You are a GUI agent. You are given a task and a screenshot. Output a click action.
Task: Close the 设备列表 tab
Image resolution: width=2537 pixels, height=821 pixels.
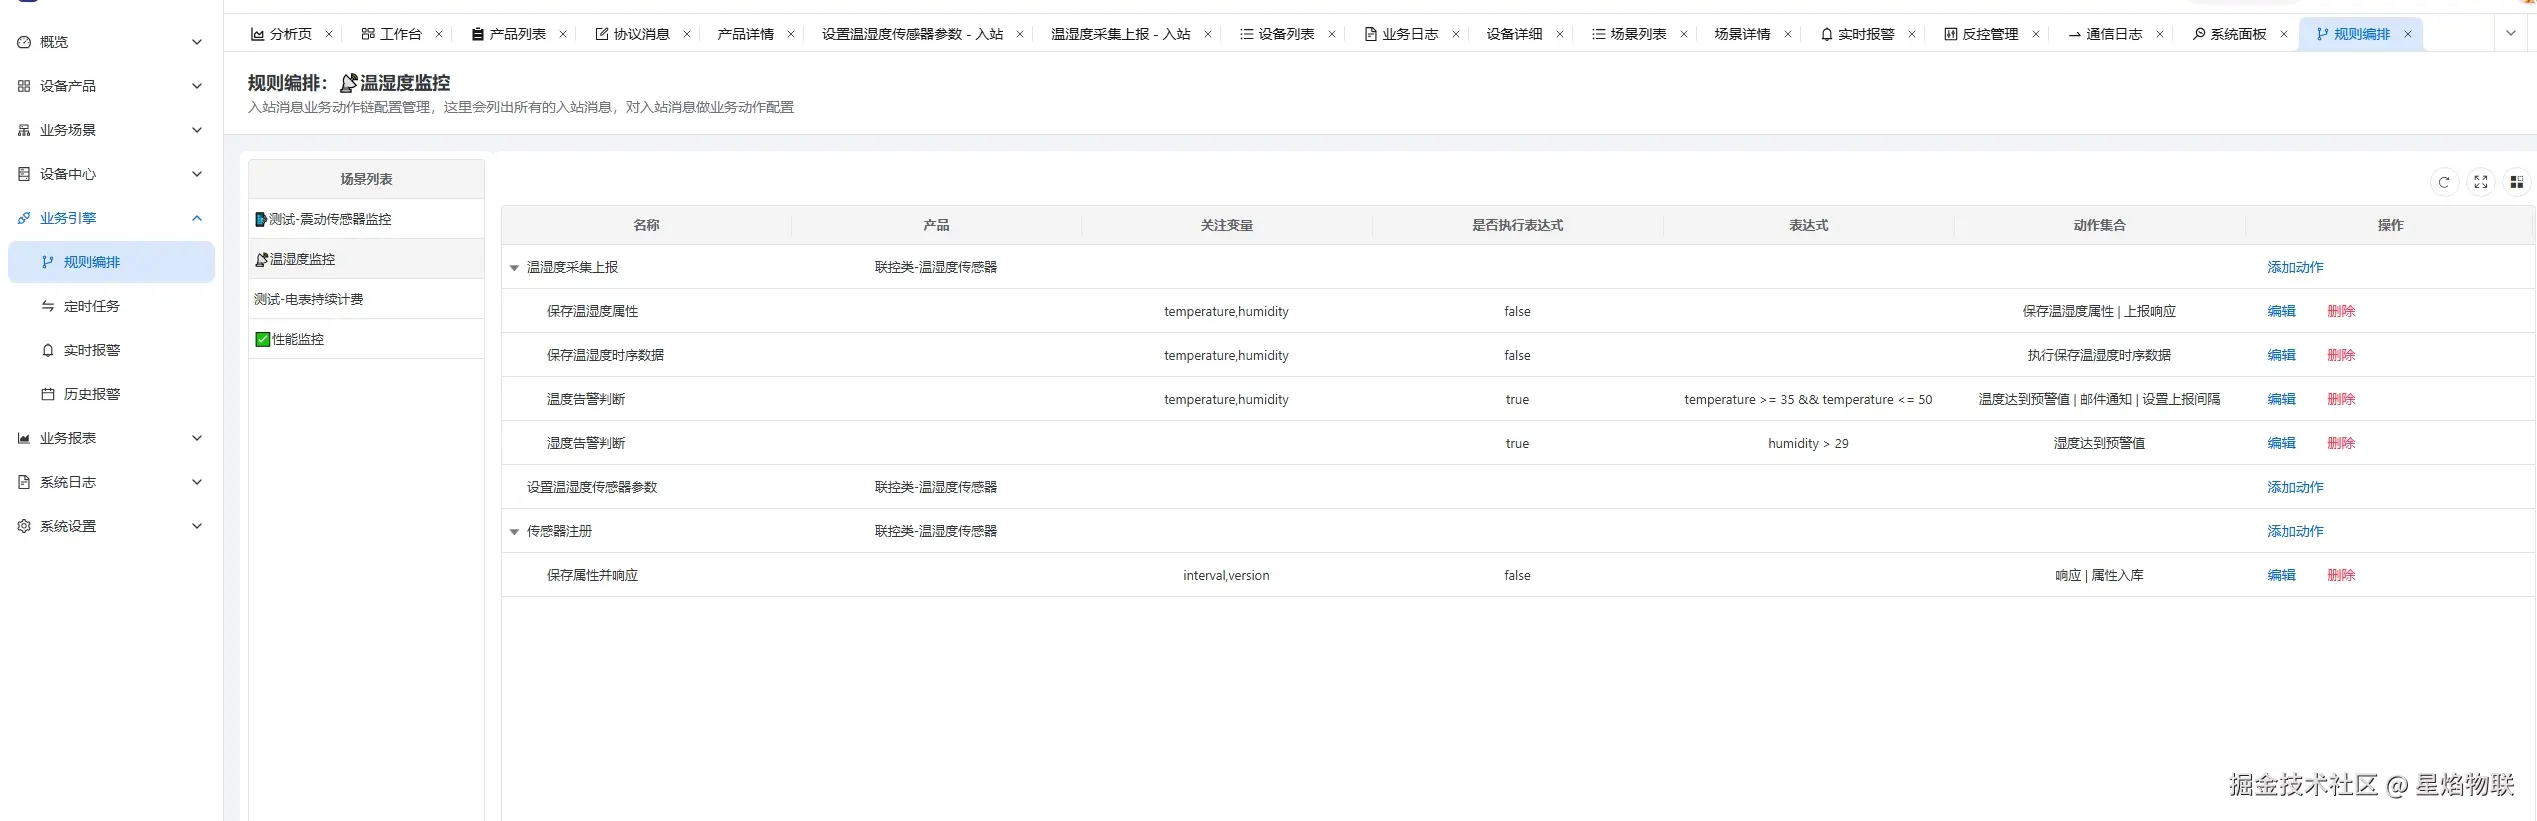coord(1332,34)
